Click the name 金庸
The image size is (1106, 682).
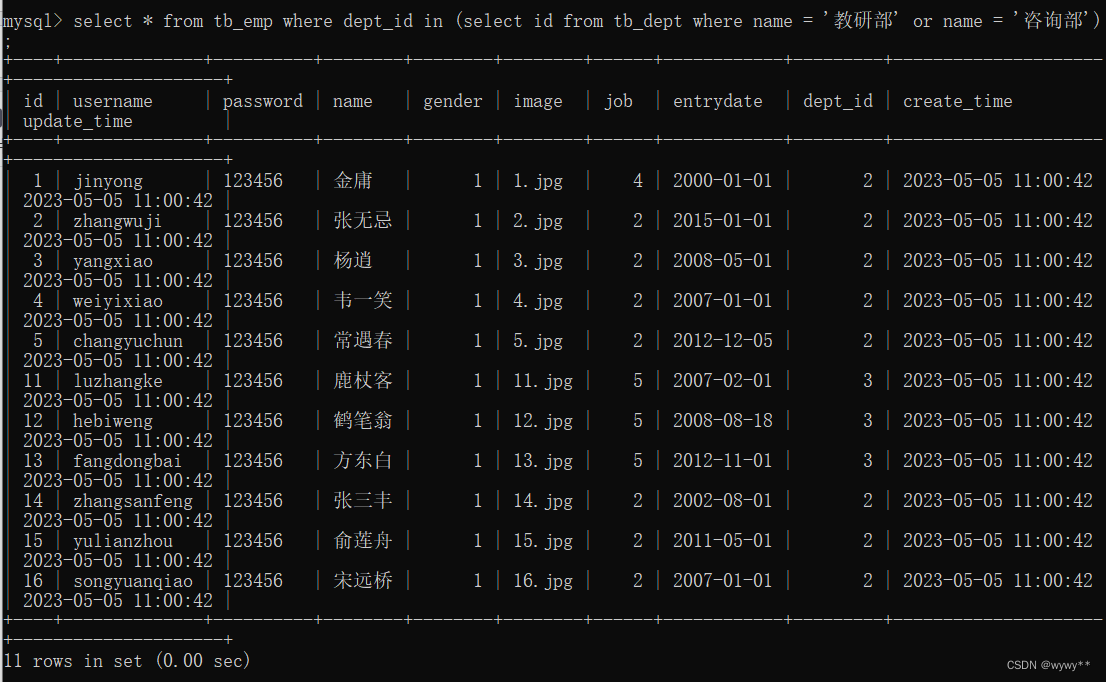(353, 181)
